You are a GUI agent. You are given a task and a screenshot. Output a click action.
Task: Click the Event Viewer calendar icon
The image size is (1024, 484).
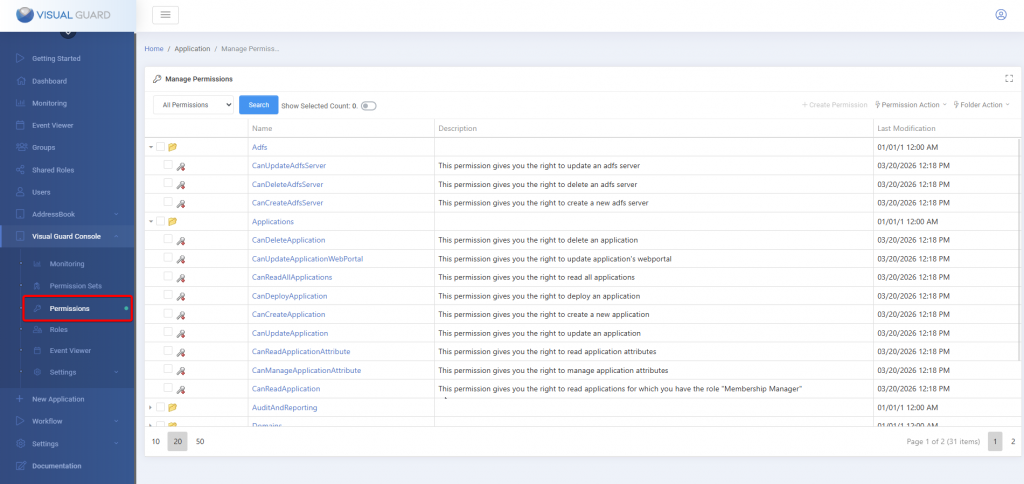(19, 126)
